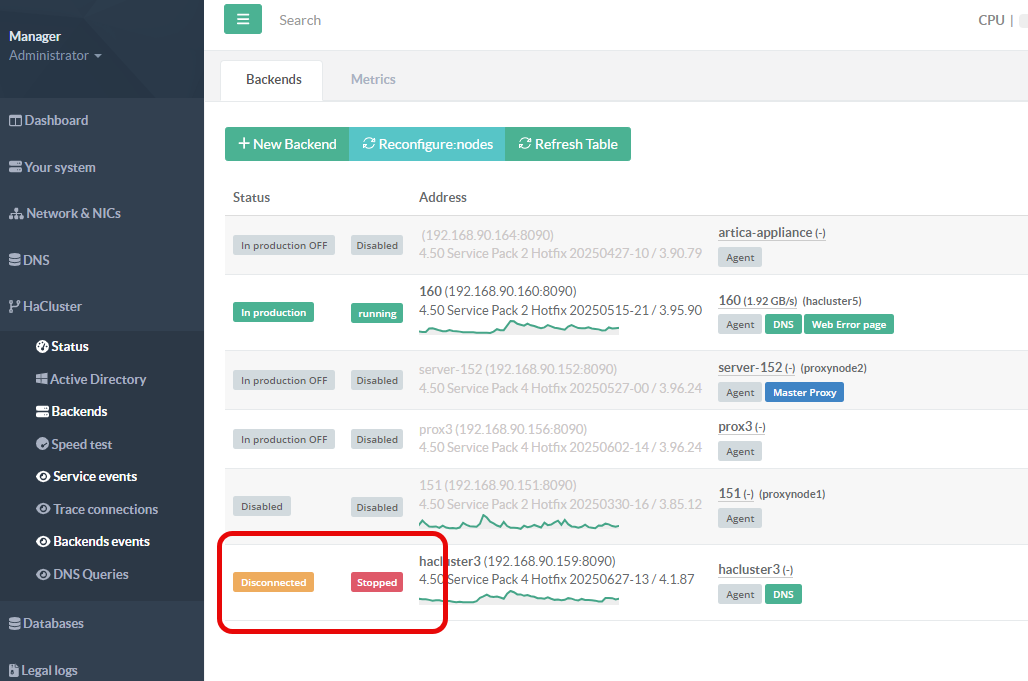Open Your system sidebar section
Viewport: 1028px width, 681px height.
pos(59,167)
